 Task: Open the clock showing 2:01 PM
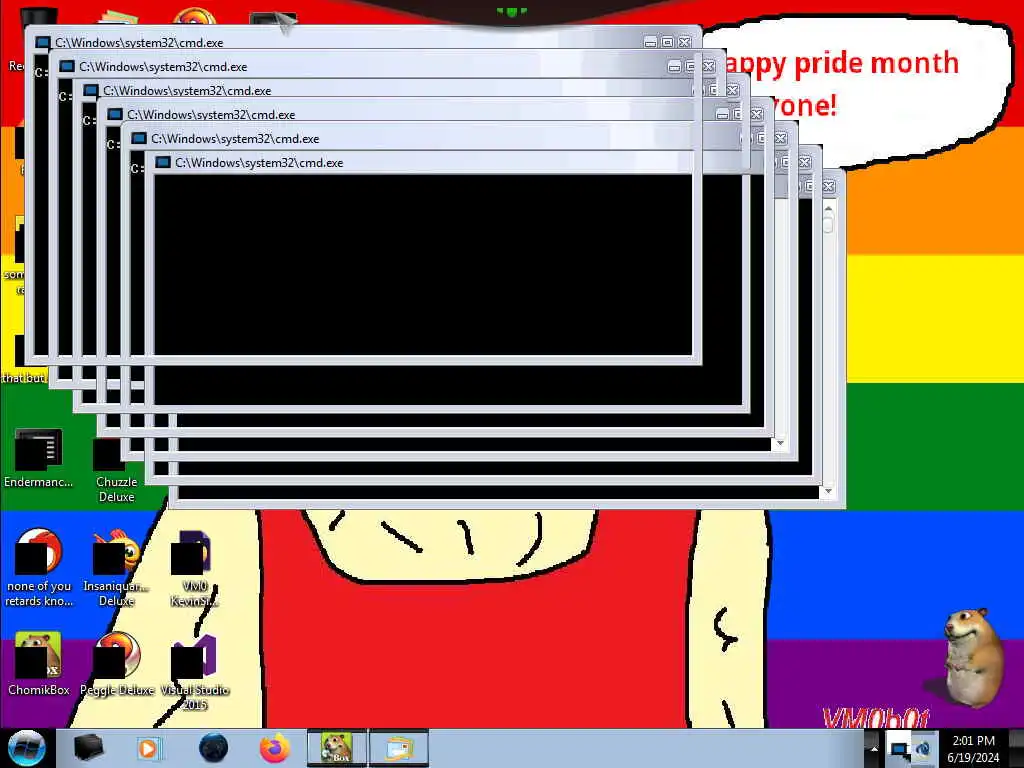(x=974, y=749)
